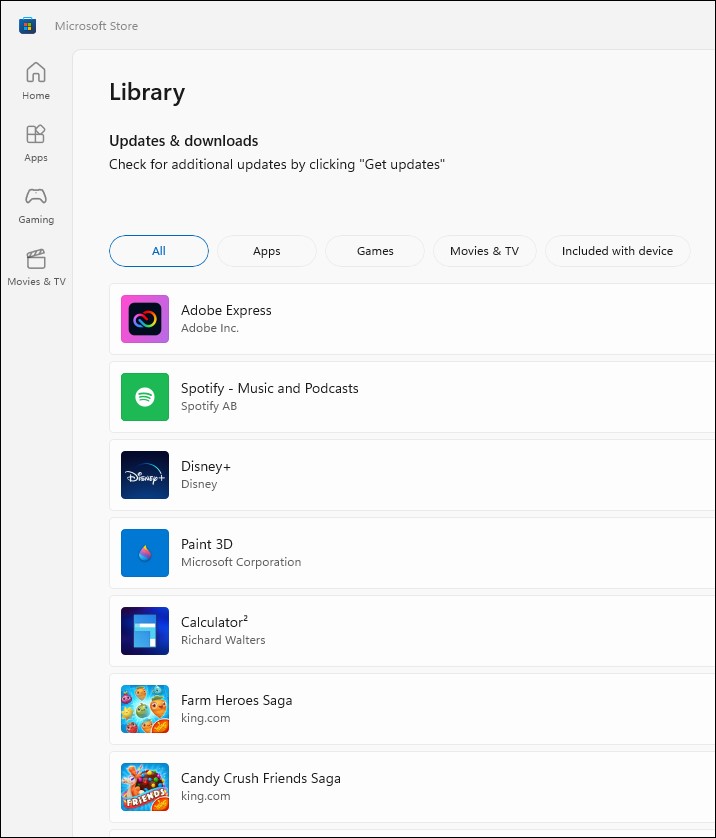Click the Disney+ app icon
The height and width of the screenshot is (838, 716).
coord(145,475)
